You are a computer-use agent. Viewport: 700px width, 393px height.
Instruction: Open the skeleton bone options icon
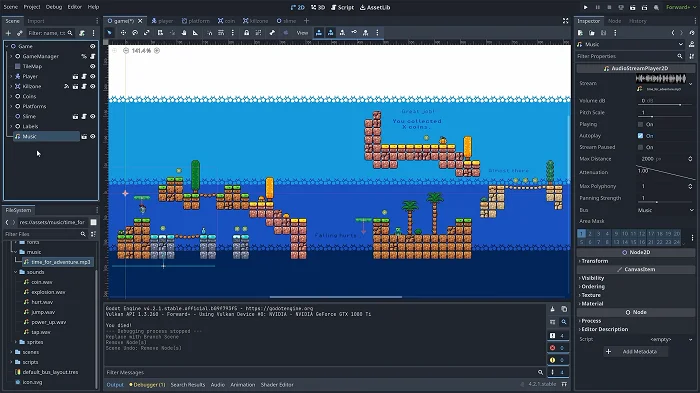pos(272,33)
